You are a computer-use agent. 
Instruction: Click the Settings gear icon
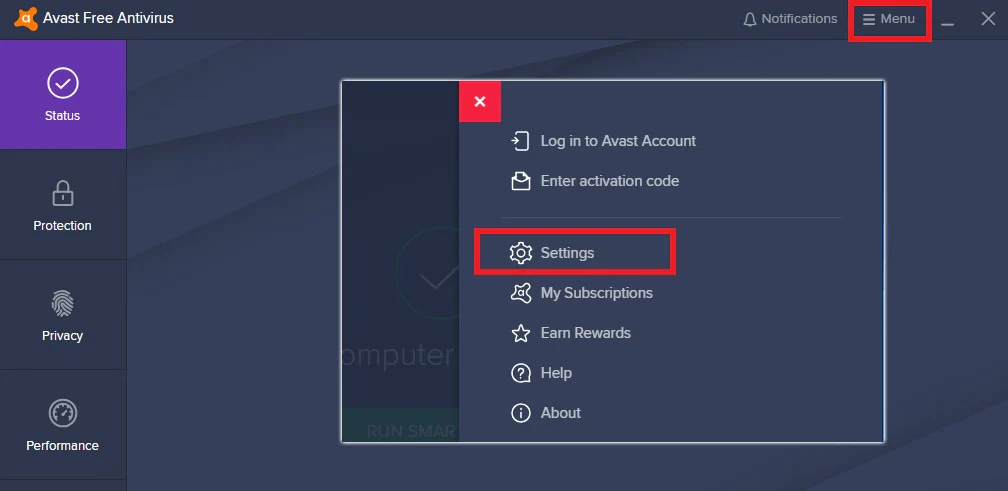[521, 253]
